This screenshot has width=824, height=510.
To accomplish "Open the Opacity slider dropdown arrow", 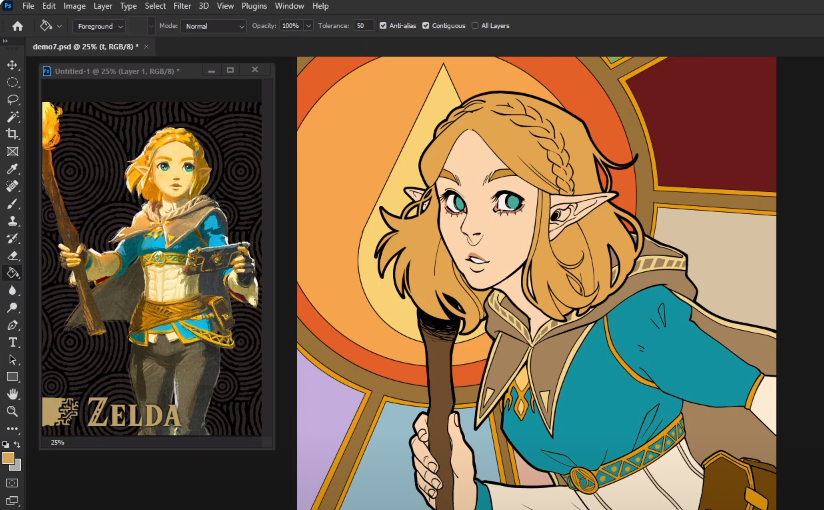I will point(308,26).
